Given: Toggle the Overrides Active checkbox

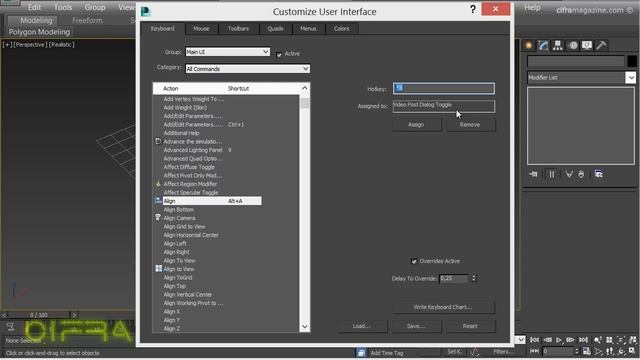Looking at the screenshot, I should pyautogui.click(x=414, y=261).
